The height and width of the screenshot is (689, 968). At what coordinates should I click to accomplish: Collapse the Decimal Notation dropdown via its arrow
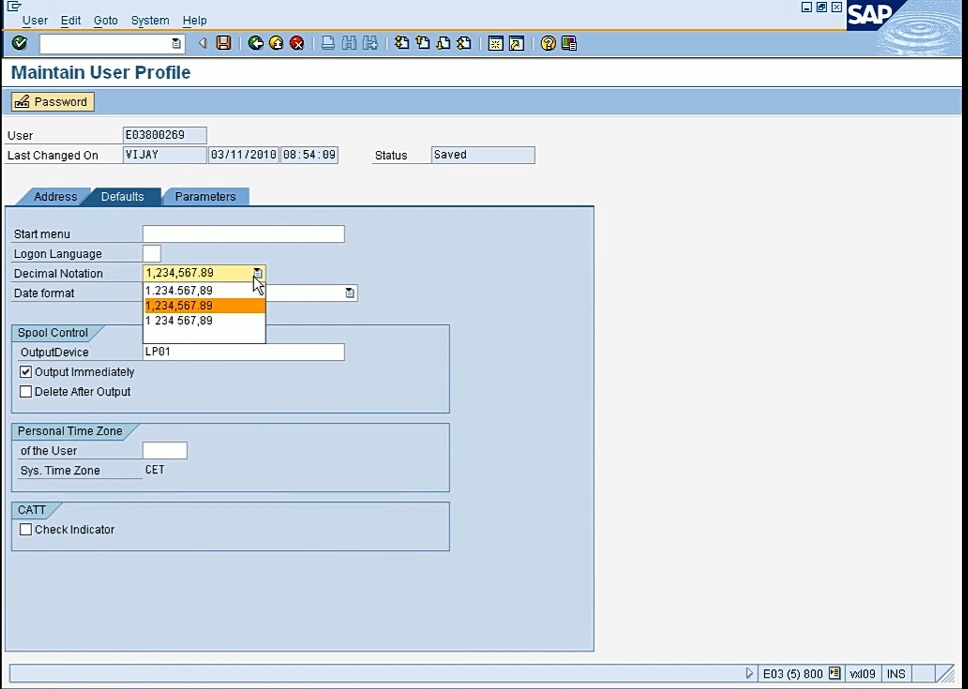(x=258, y=273)
